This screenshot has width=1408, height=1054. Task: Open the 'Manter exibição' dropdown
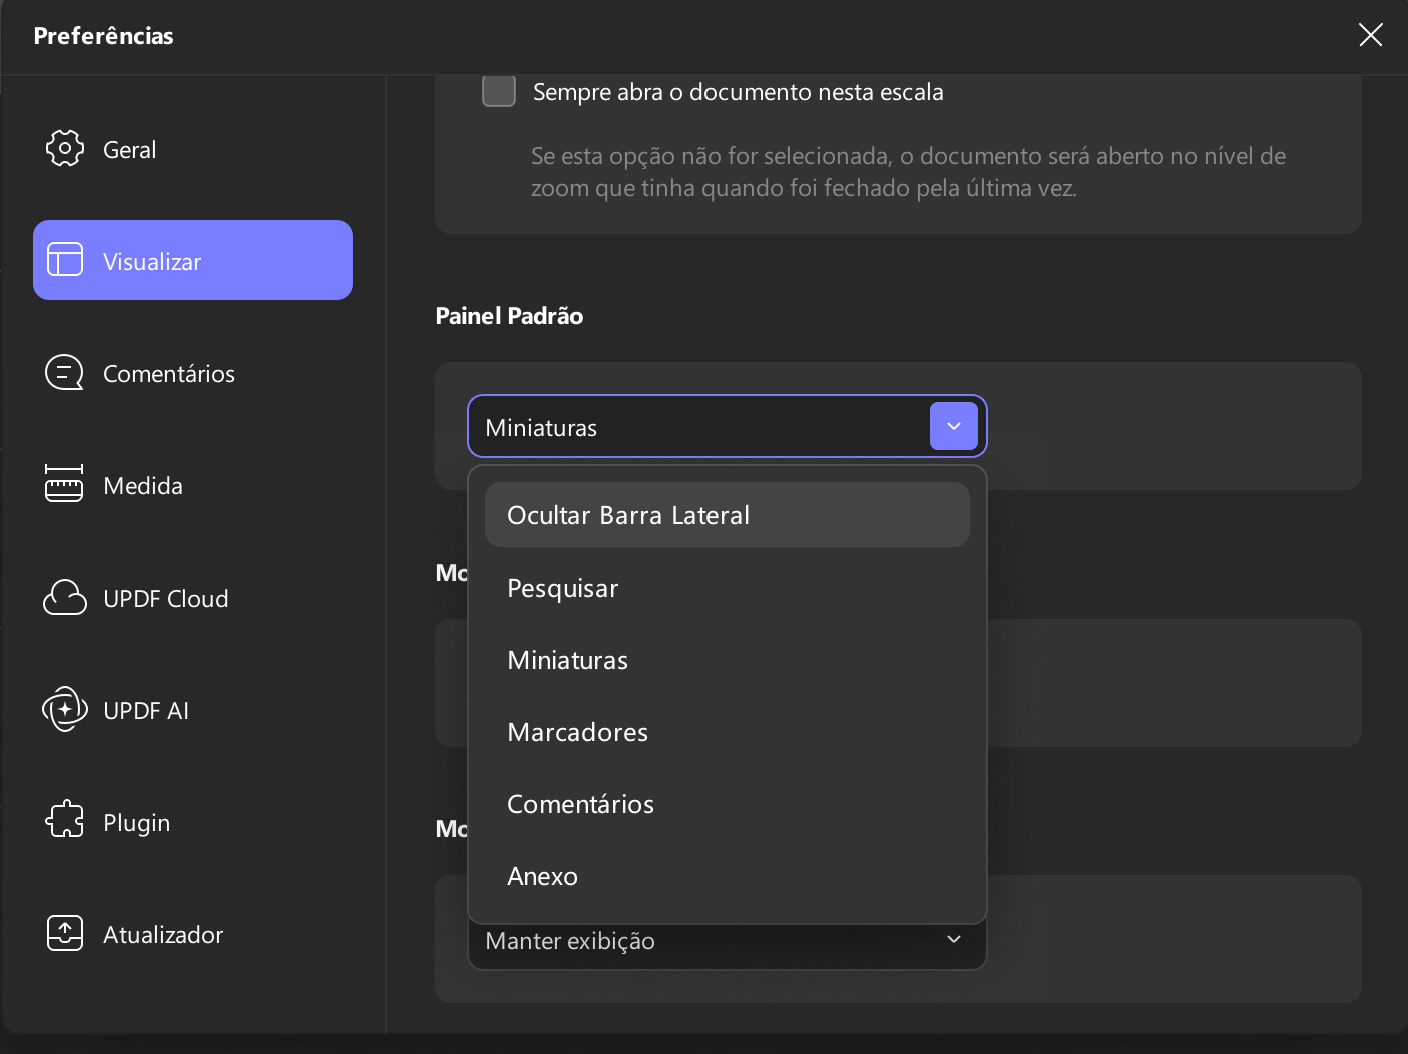727,946
